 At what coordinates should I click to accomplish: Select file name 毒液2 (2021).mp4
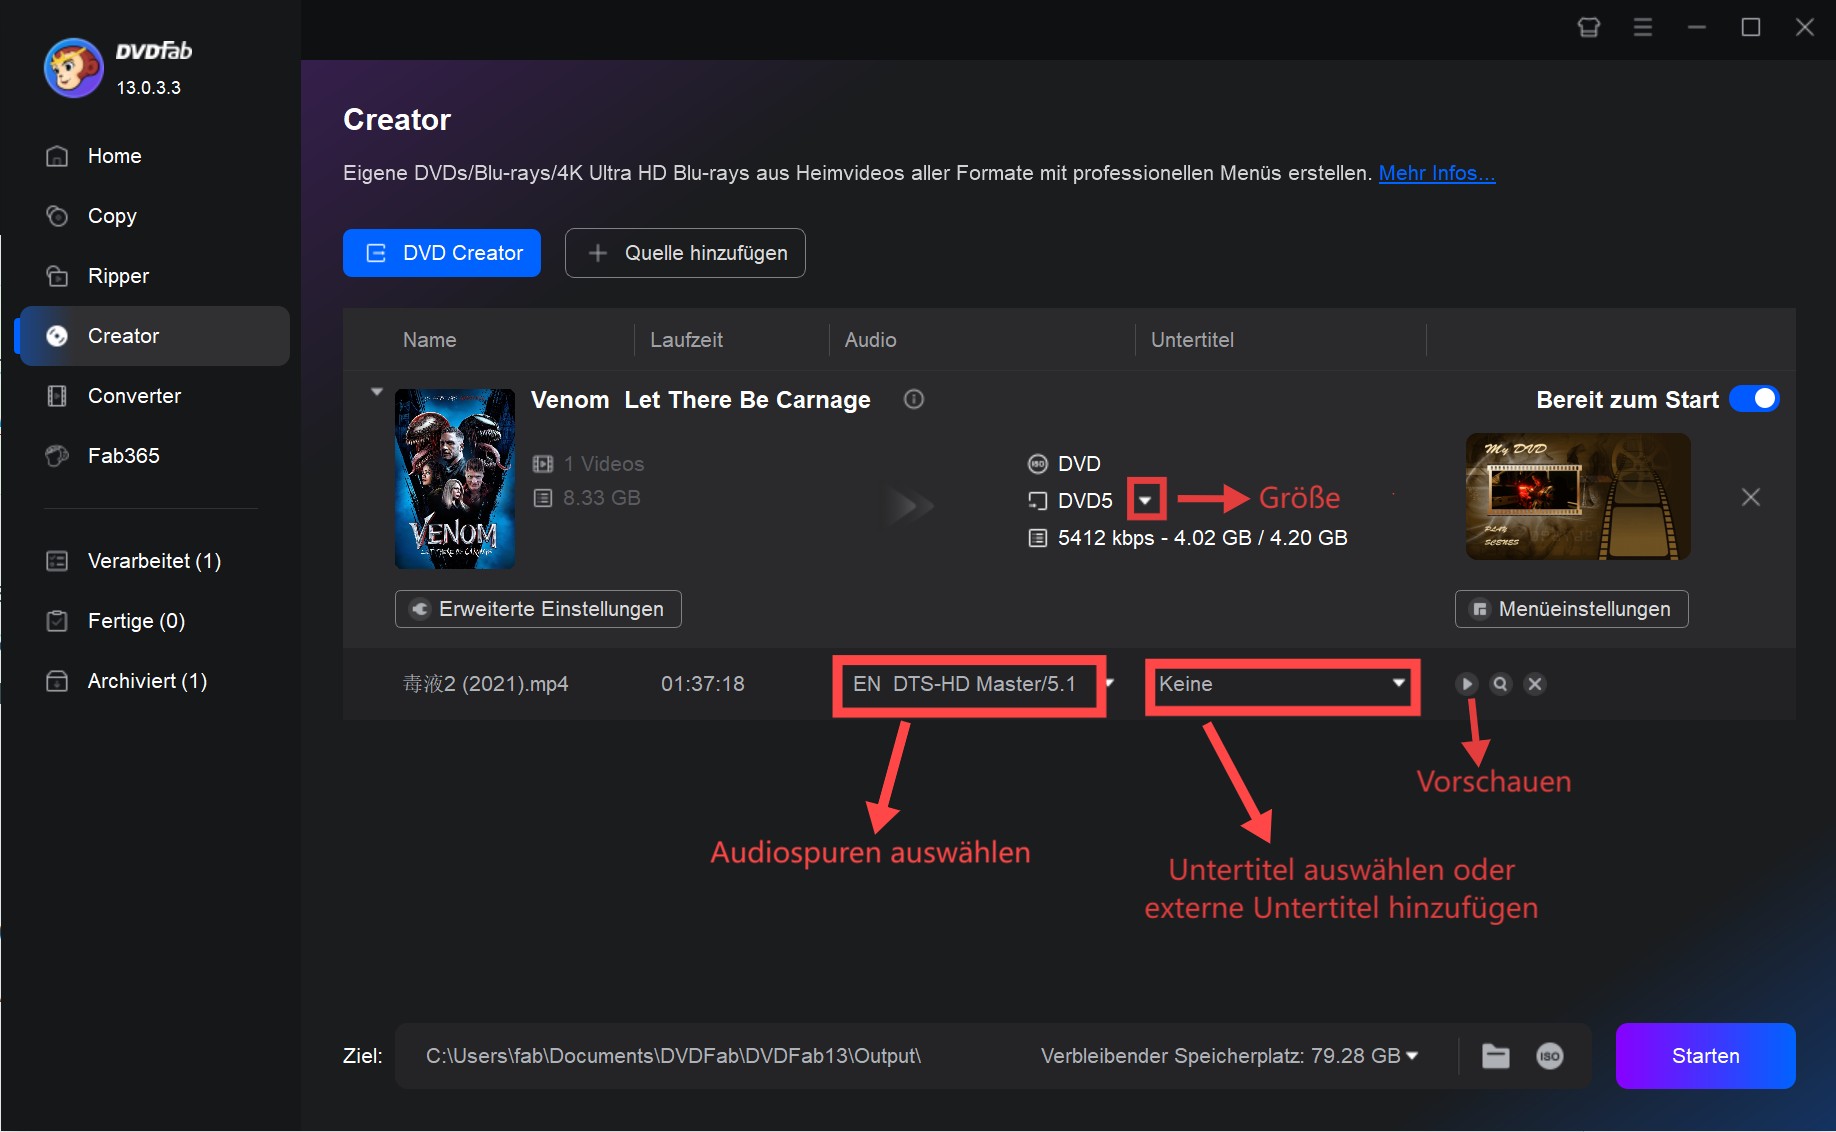pyautogui.click(x=485, y=684)
